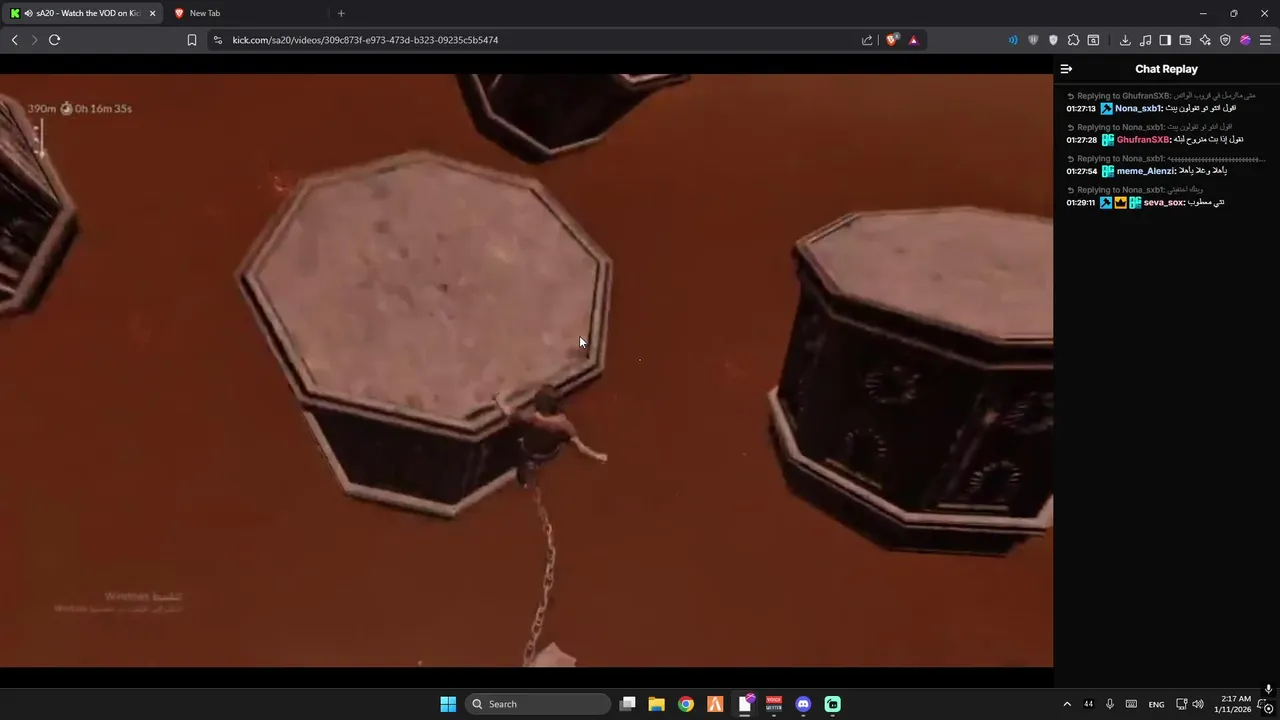The width and height of the screenshot is (1280, 720).
Task: Open the Brave VPN shield icon
Action: coord(1225,40)
